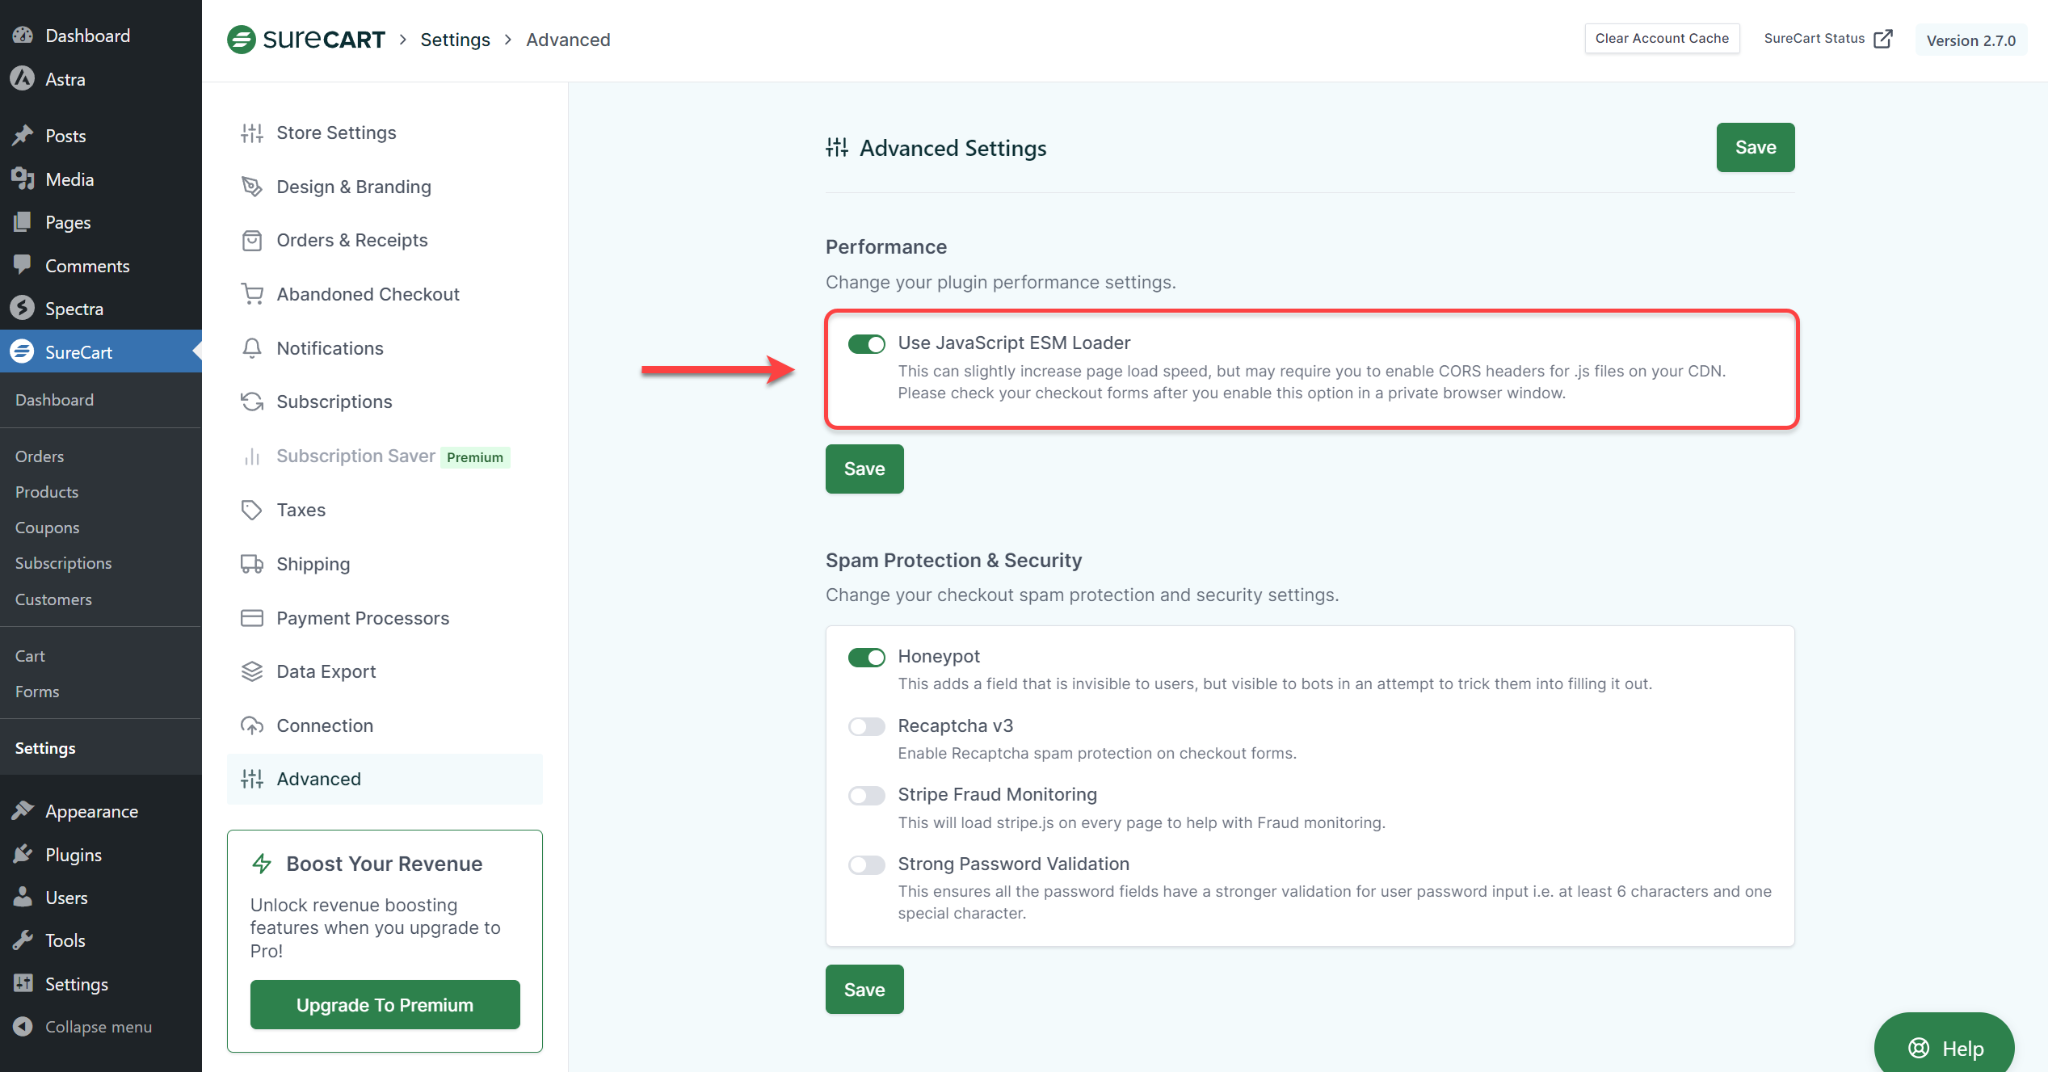Click the 'Boost Your Revenue' heading
The image size is (2048, 1072).
coord(384,864)
